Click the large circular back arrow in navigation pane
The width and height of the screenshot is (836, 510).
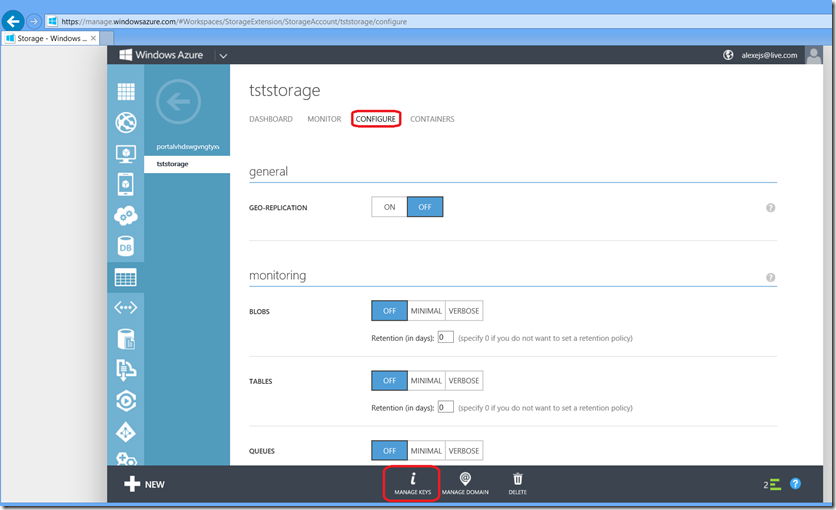click(178, 101)
